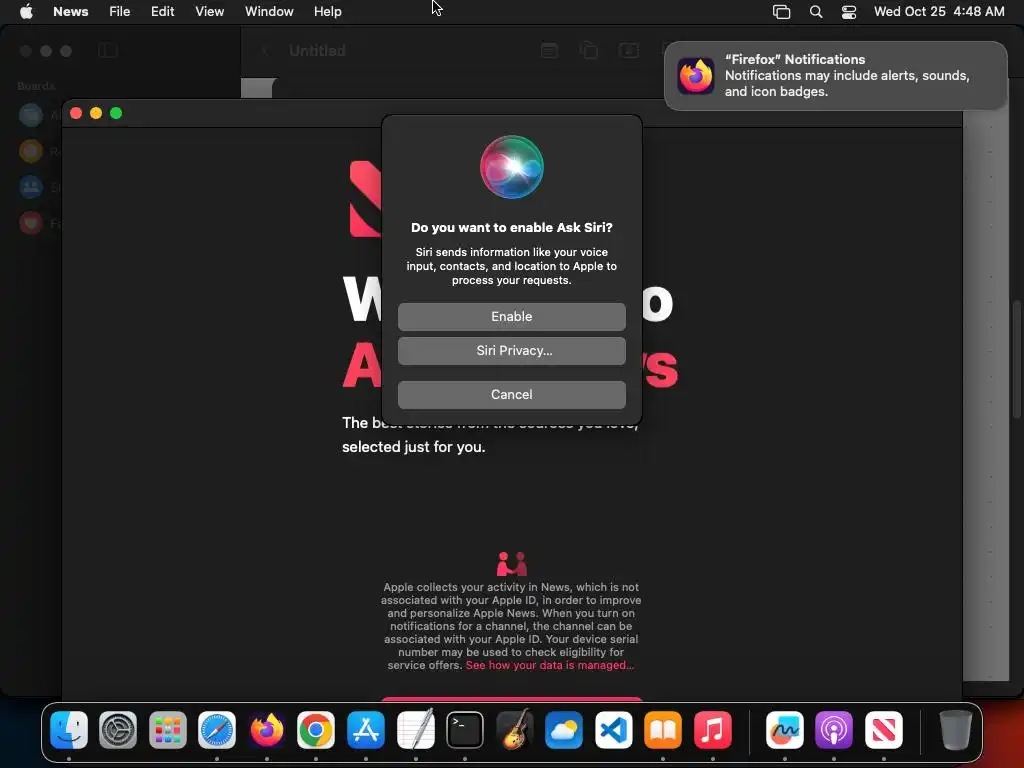Open the cloud weather app in the Dock
The width and height of the screenshot is (1024, 768).
[564, 729]
